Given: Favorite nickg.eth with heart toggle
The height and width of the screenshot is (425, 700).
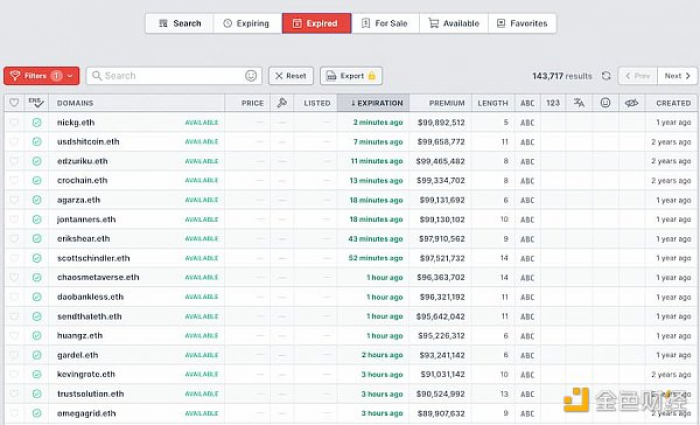Looking at the screenshot, I should click(x=14, y=122).
